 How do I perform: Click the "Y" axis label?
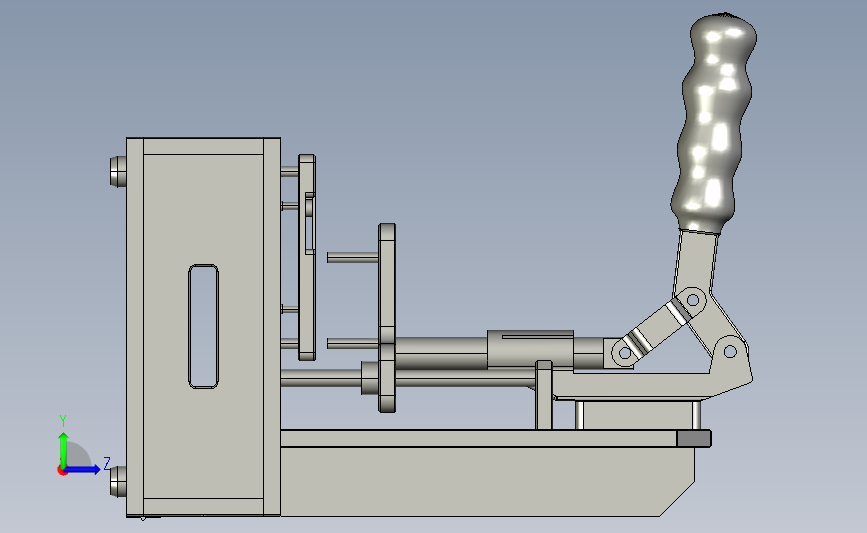point(63,421)
